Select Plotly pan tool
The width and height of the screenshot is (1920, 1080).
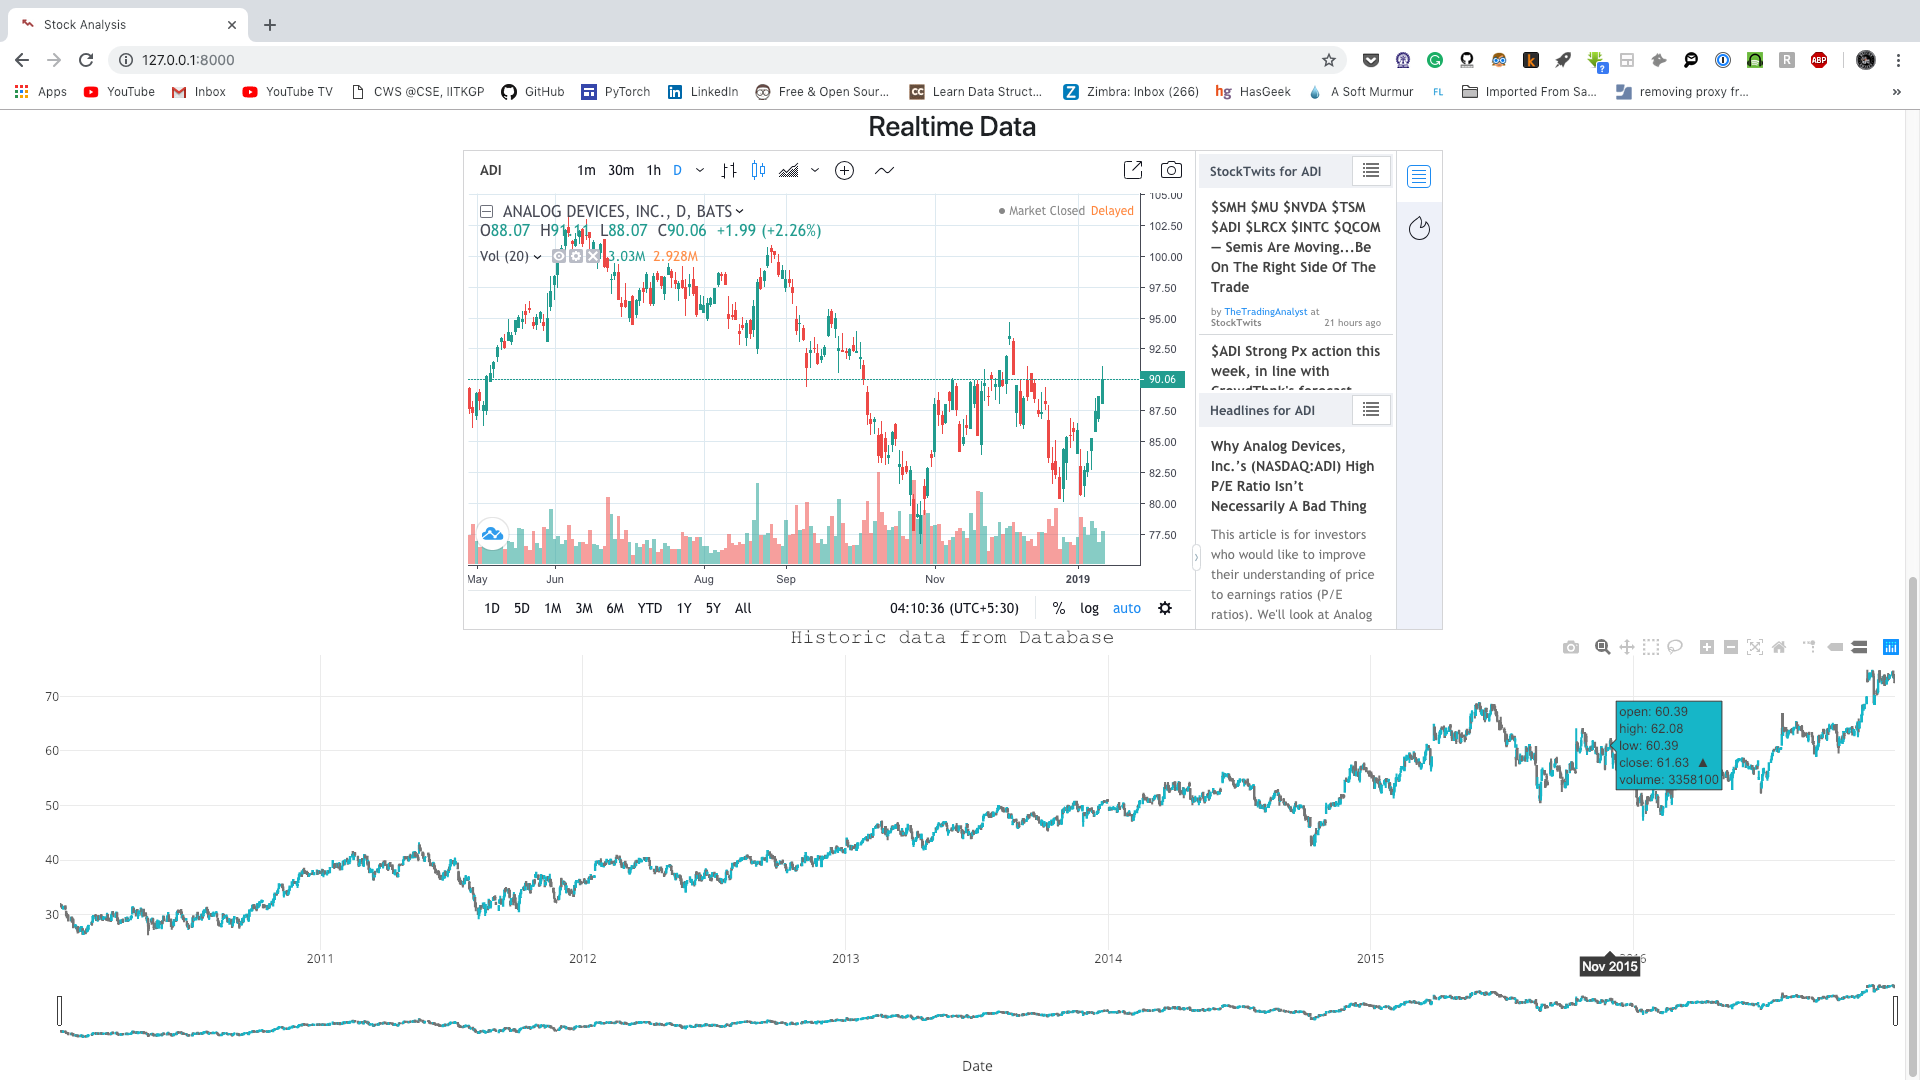tap(1627, 647)
